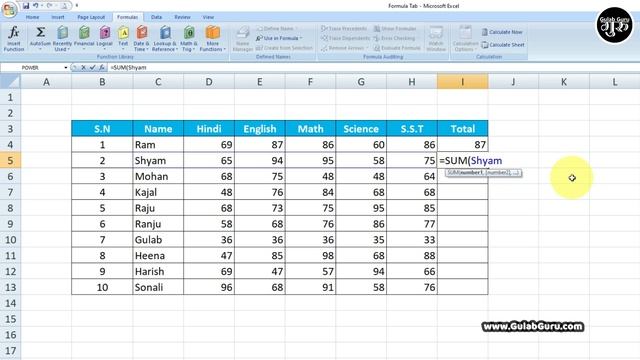Click Kajal's English score 76

[259, 192]
